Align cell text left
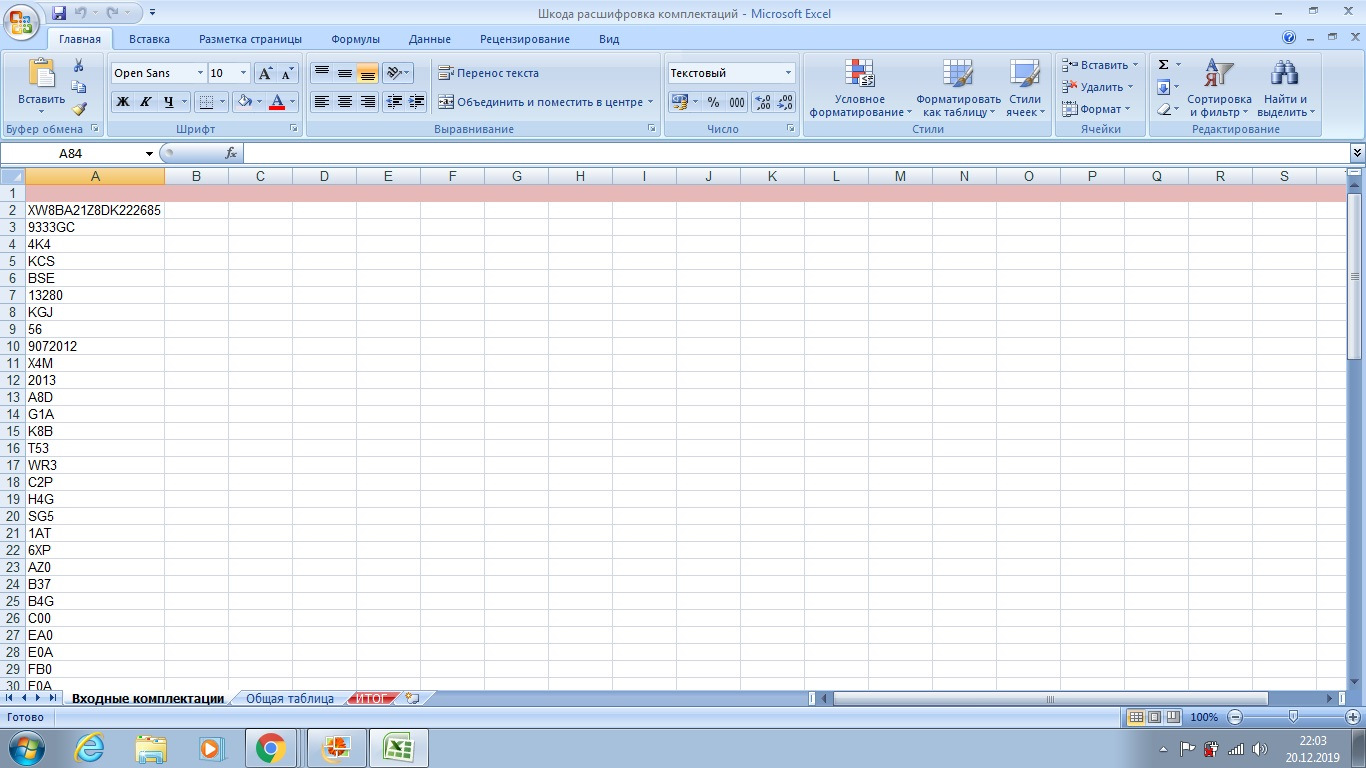The width and height of the screenshot is (1366, 768). (321, 102)
